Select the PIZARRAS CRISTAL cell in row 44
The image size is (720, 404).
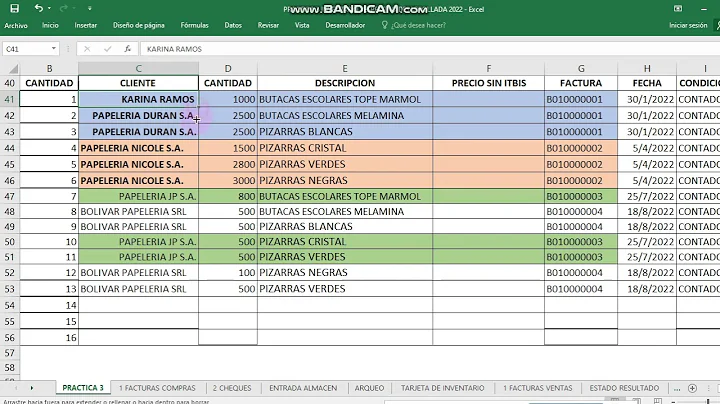point(345,148)
